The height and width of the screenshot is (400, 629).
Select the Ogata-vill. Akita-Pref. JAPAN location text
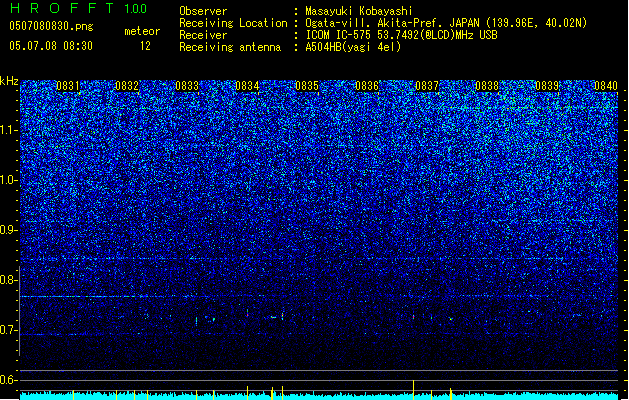coord(446,23)
